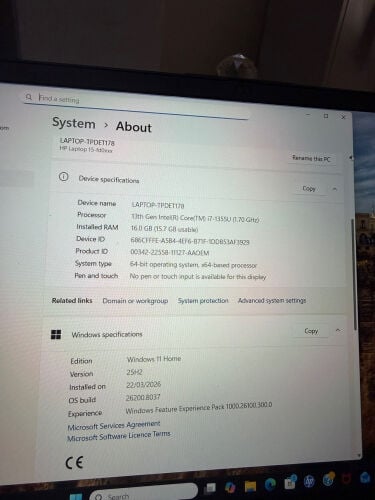Go back to System in the breadcrumb

pos(74,123)
